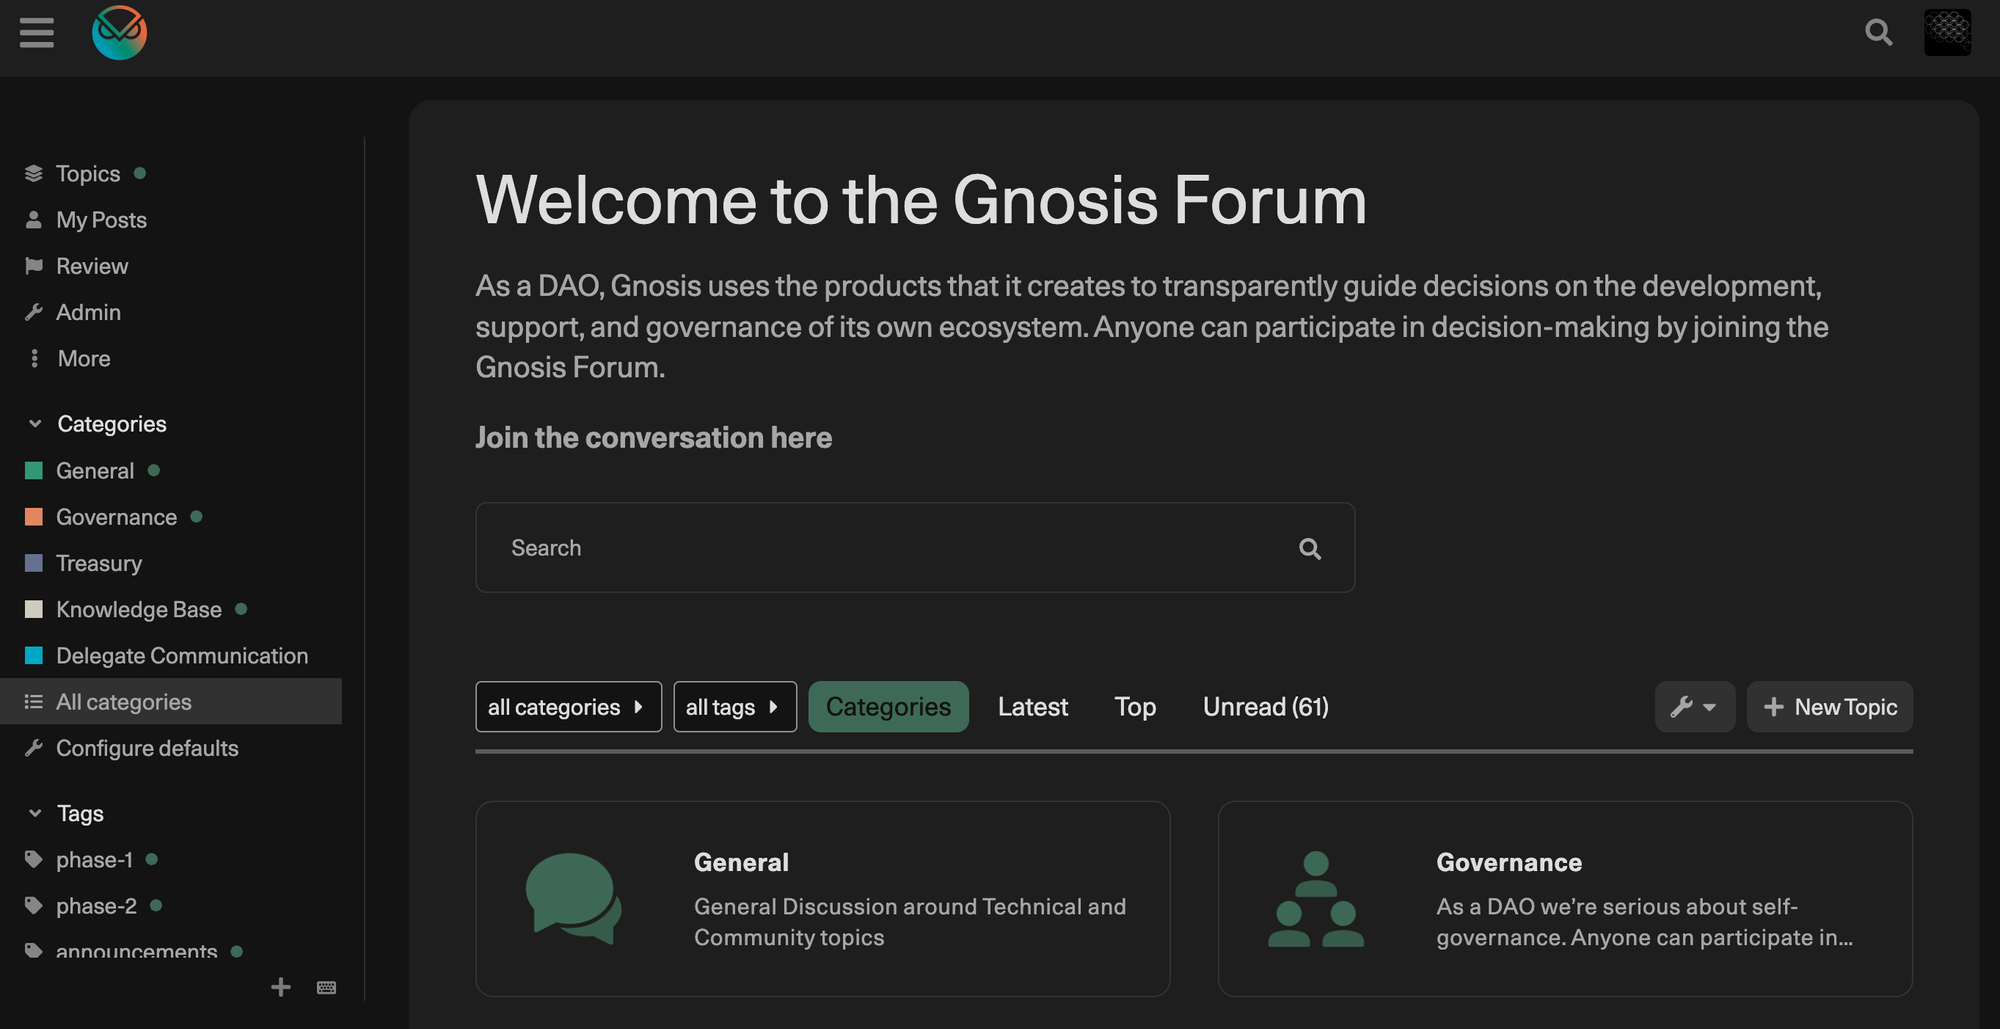The image size is (2000, 1029).
Task: Click the magnifier in the Search box
Action: coord(1310,548)
